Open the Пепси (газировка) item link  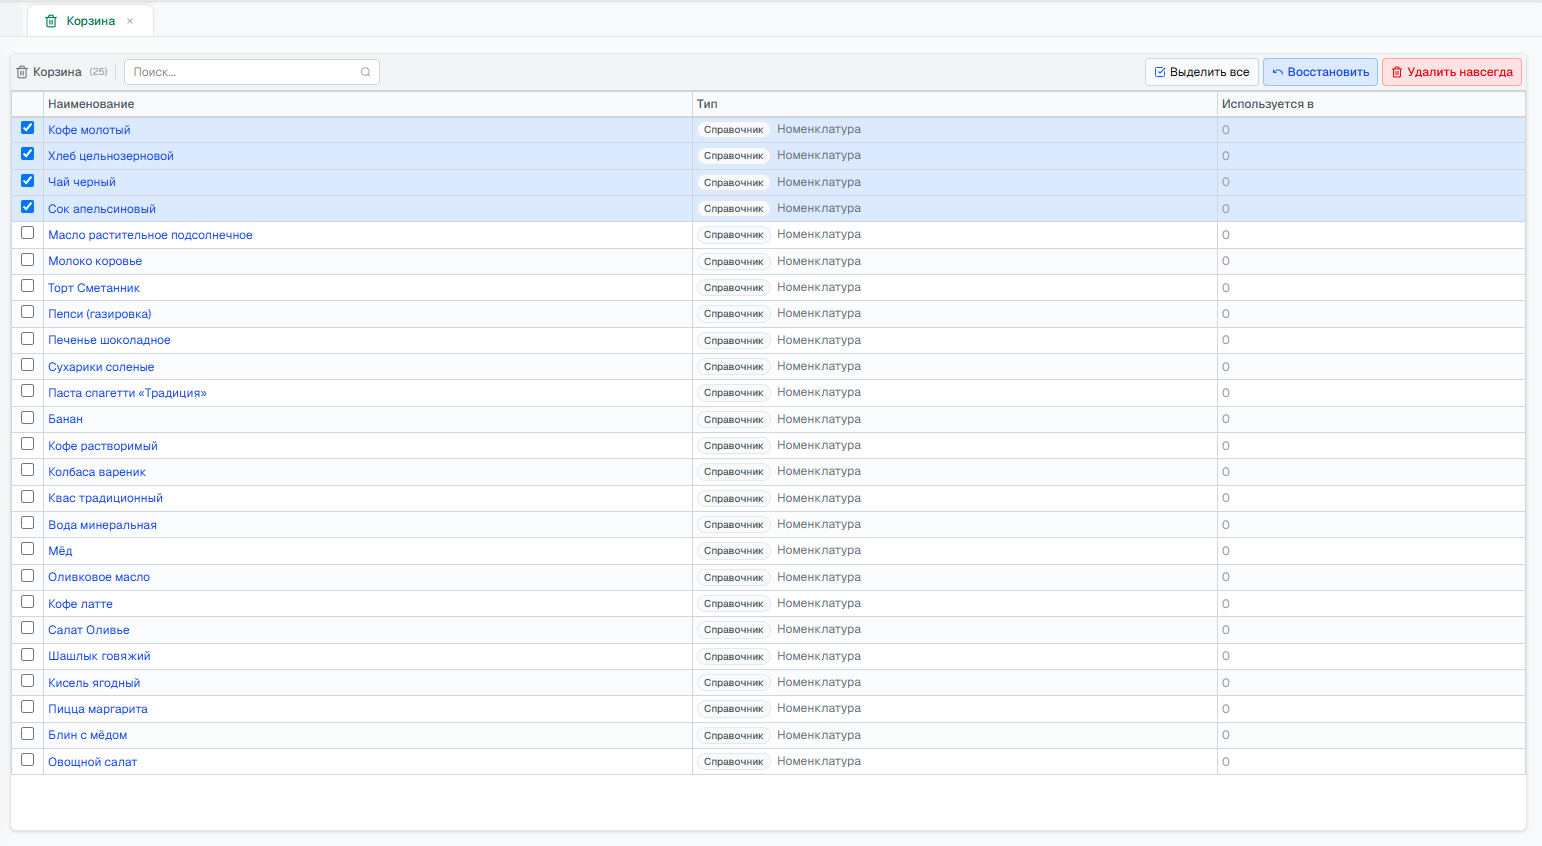[100, 314]
